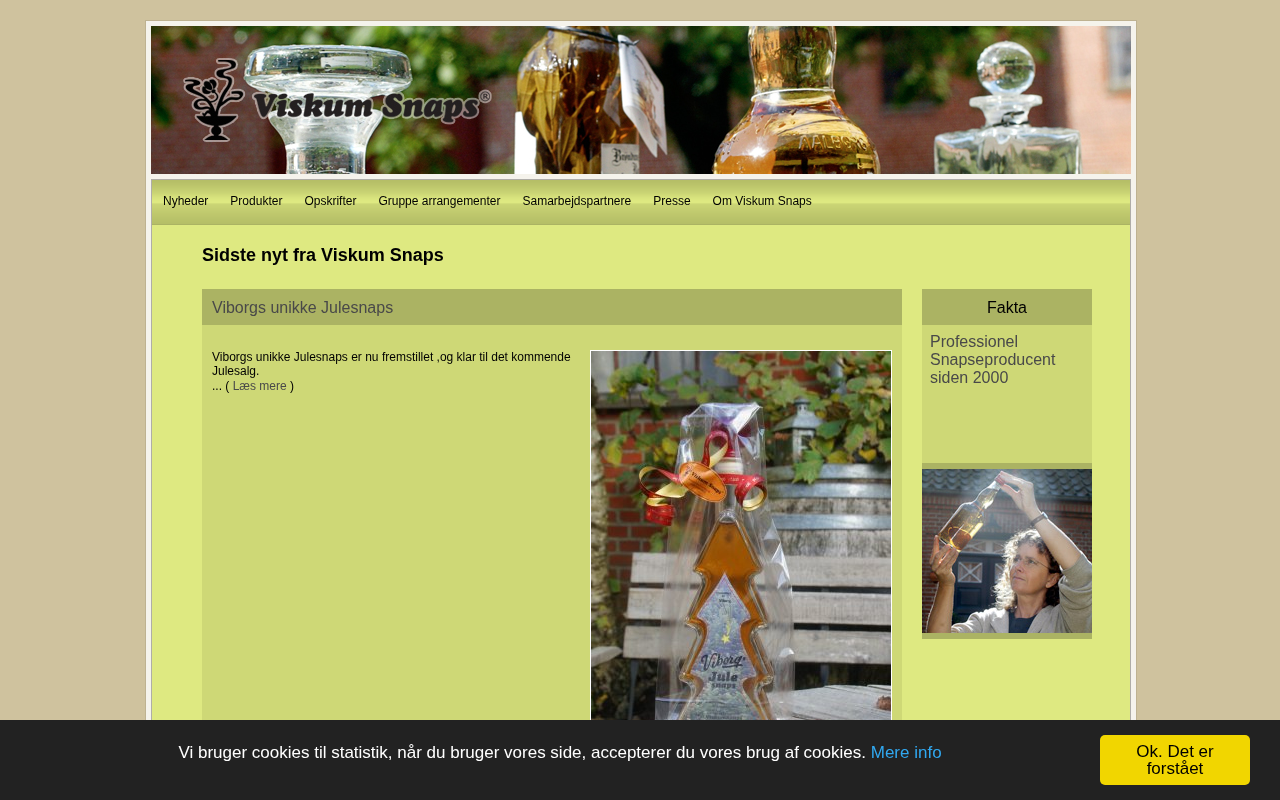Click the Viskum Snaps logo in the banner
The width and height of the screenshot is (1280, 800).
pyautogui.click(x=337, y=100)
